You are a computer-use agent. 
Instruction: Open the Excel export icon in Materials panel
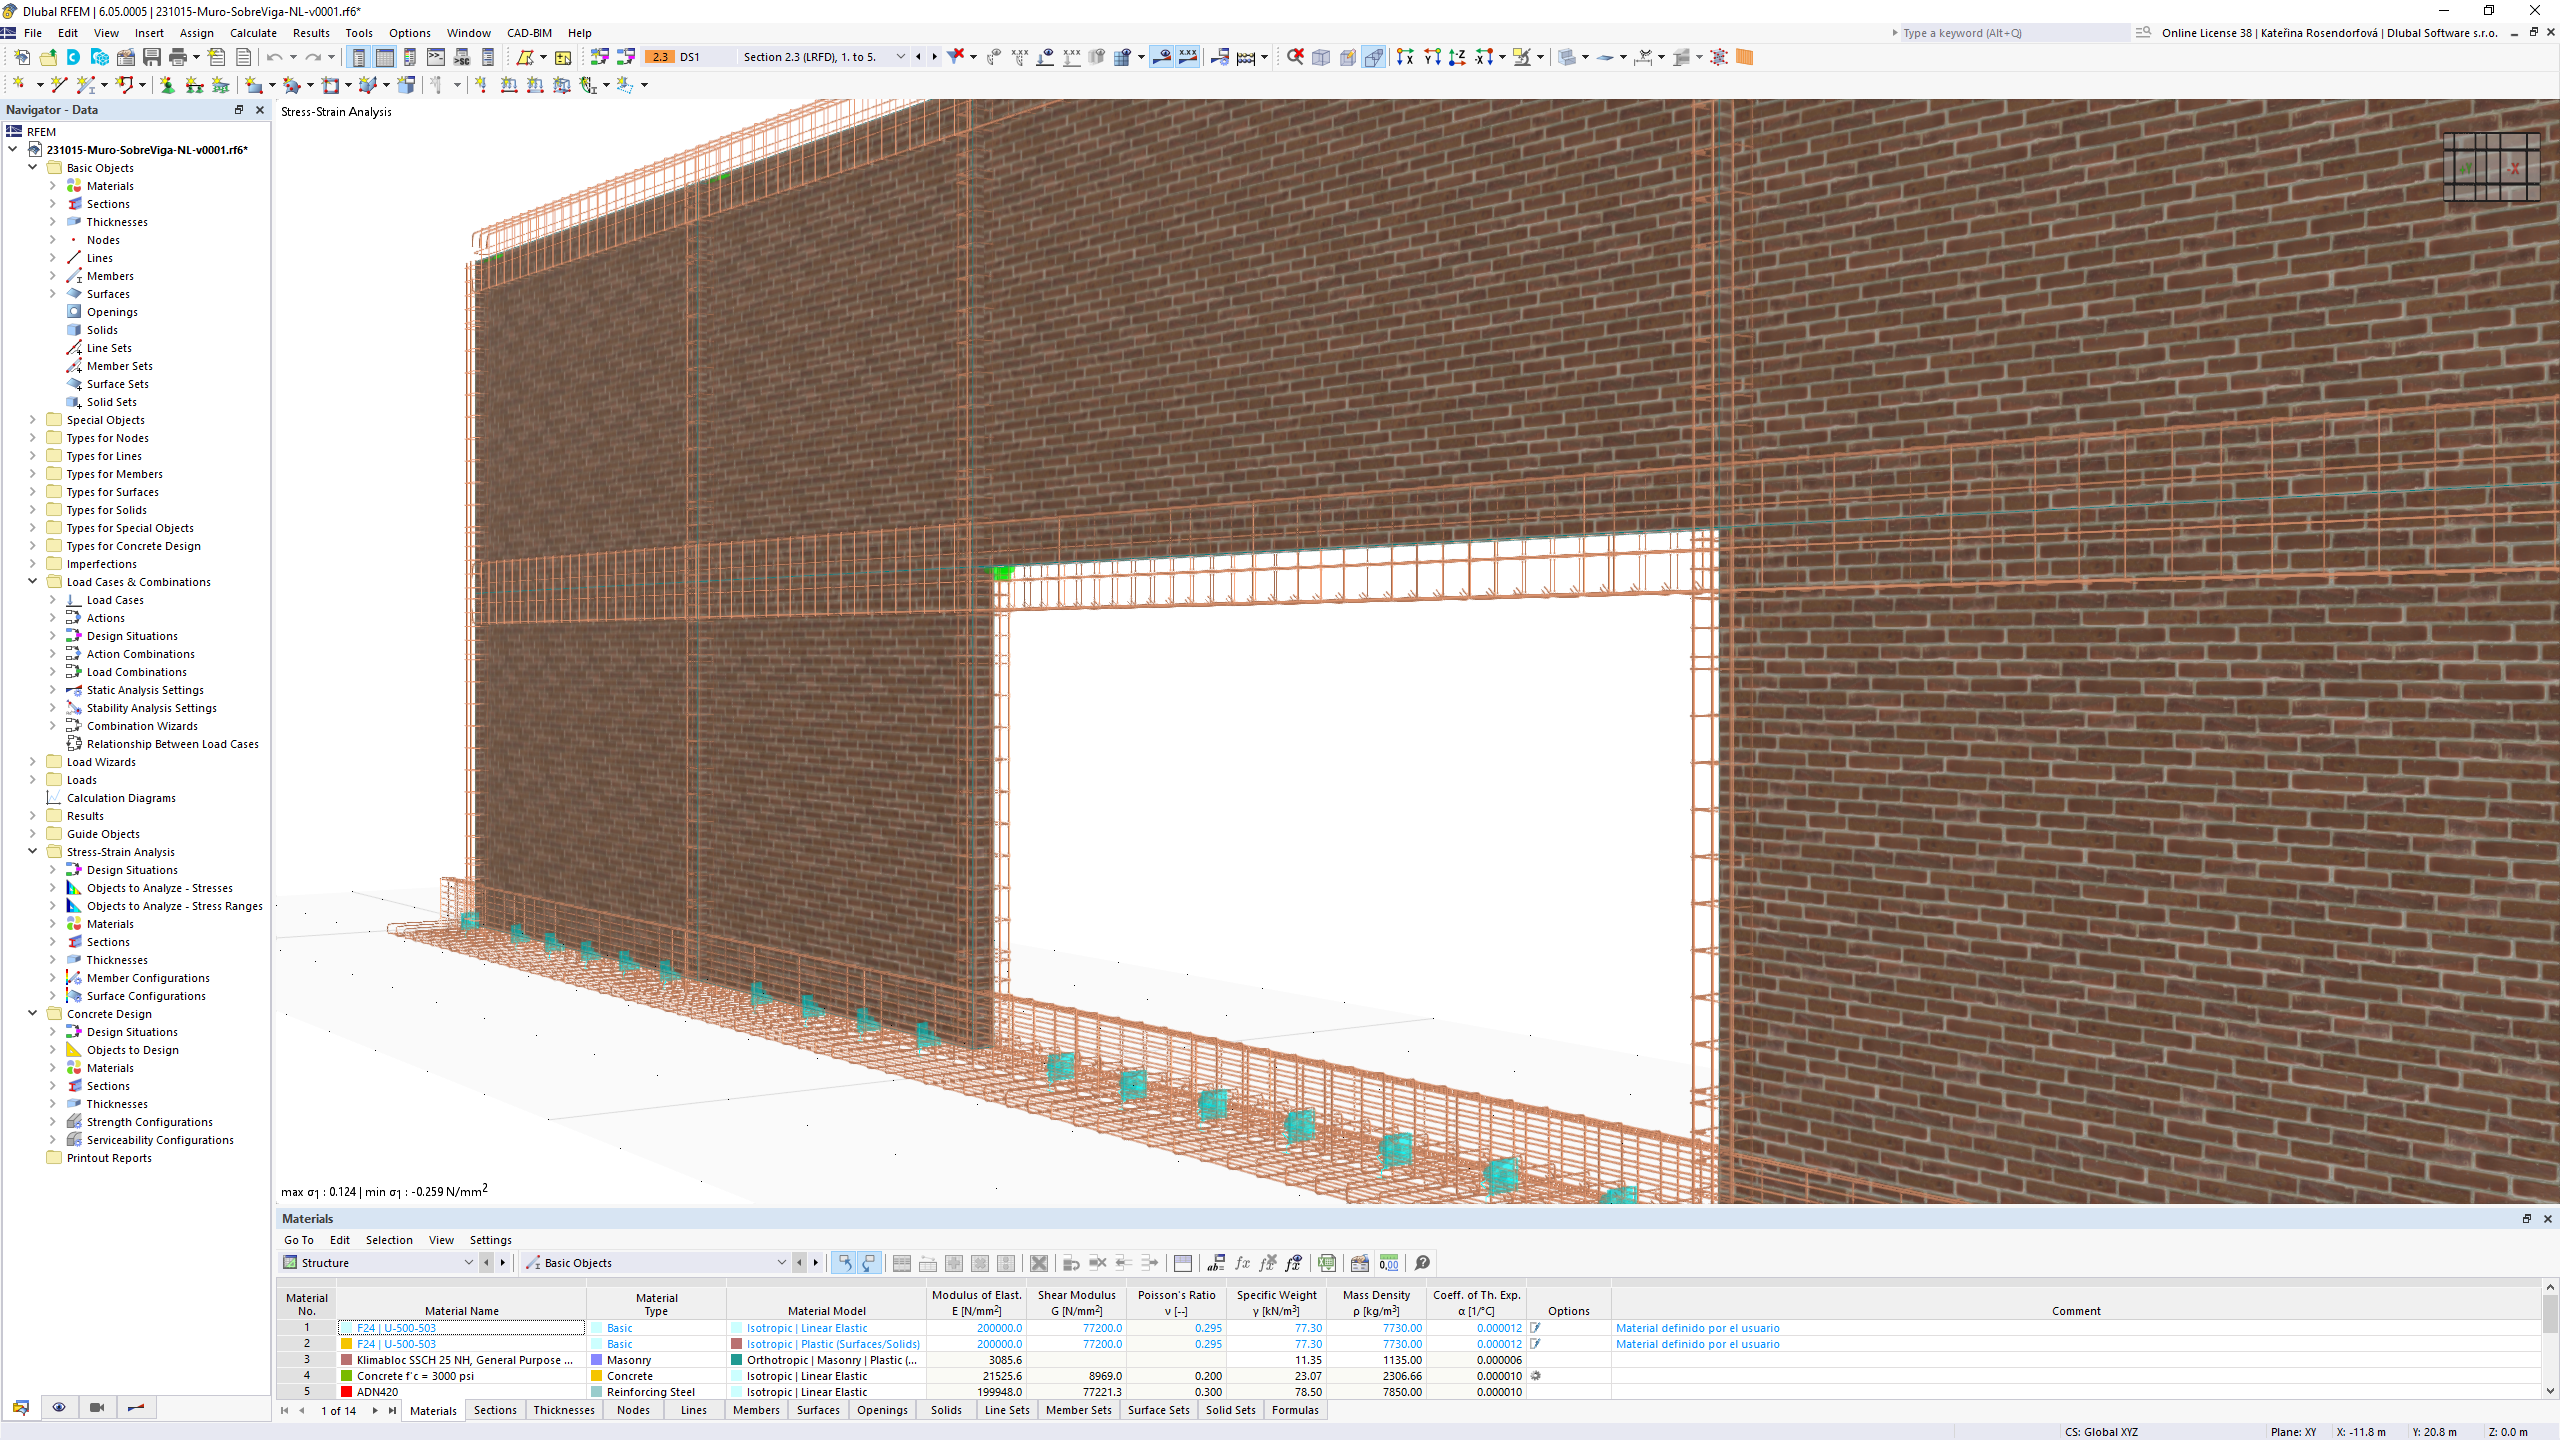(1328, 1263)
